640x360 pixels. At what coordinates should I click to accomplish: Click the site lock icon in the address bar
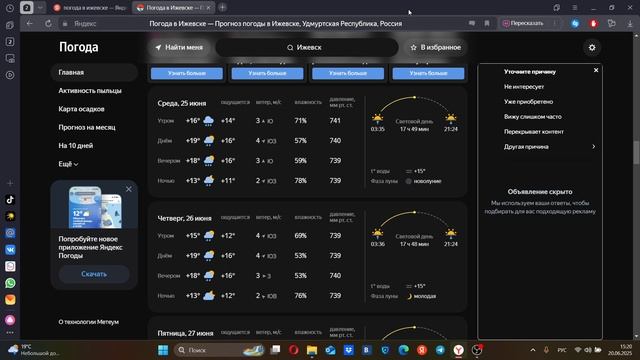click(65, 24)
